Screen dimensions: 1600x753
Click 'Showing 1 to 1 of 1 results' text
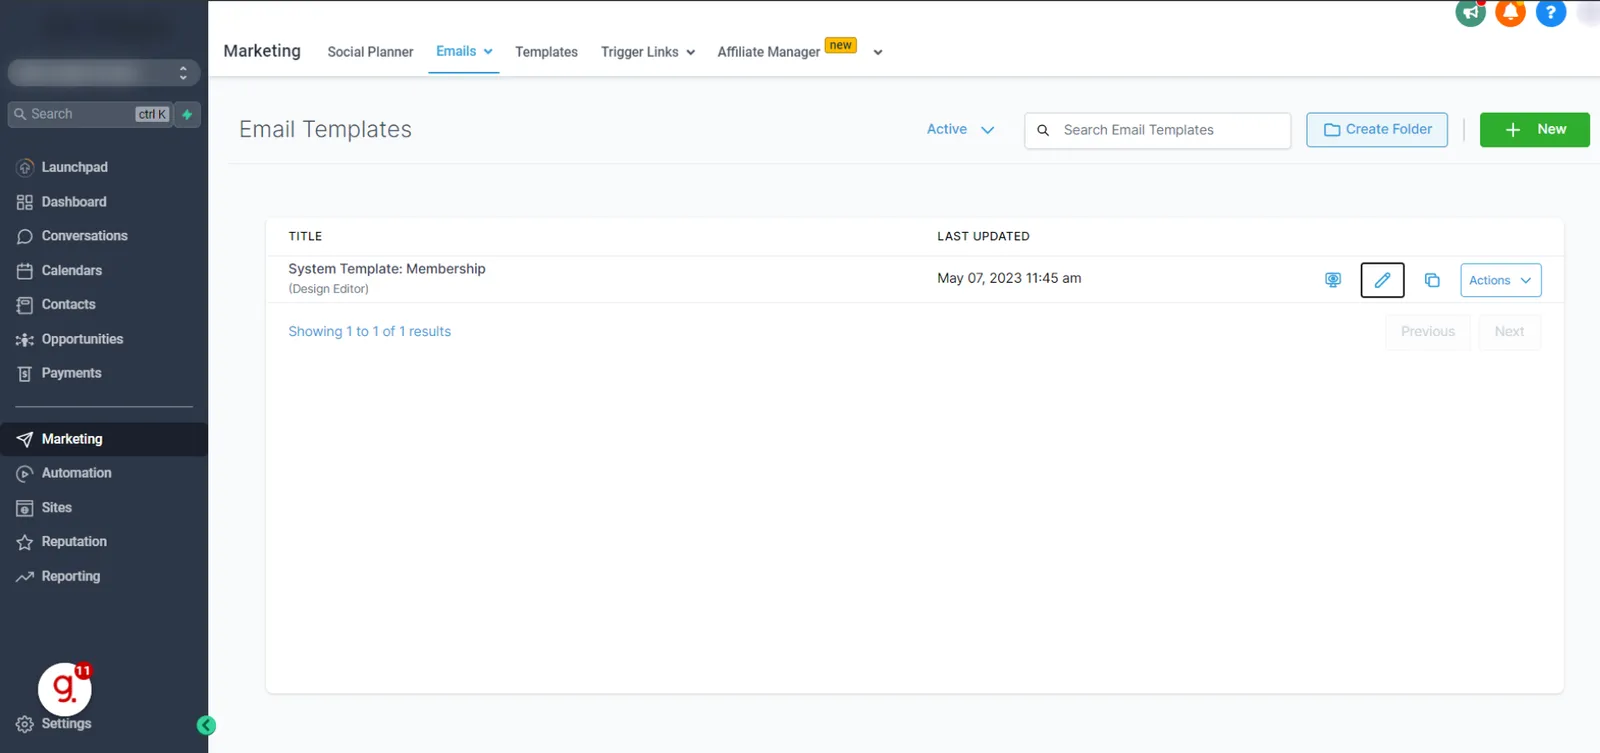tap(369, 332)
